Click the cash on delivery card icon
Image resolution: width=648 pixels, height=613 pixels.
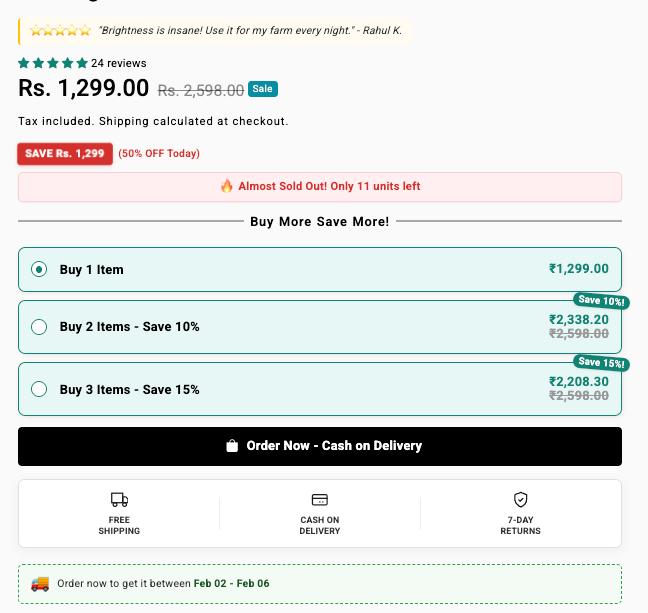(320, 499)
